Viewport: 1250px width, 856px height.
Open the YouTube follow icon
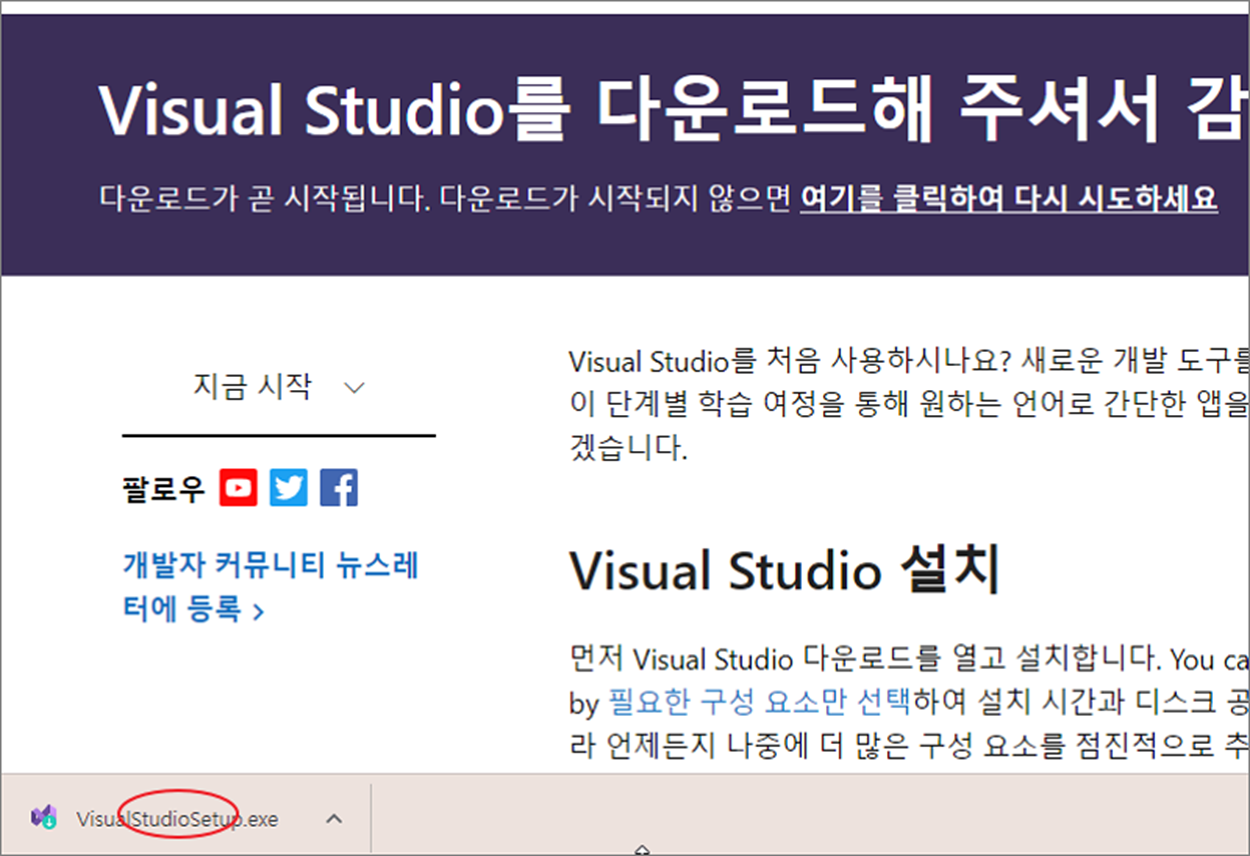(x=239, y=488)
